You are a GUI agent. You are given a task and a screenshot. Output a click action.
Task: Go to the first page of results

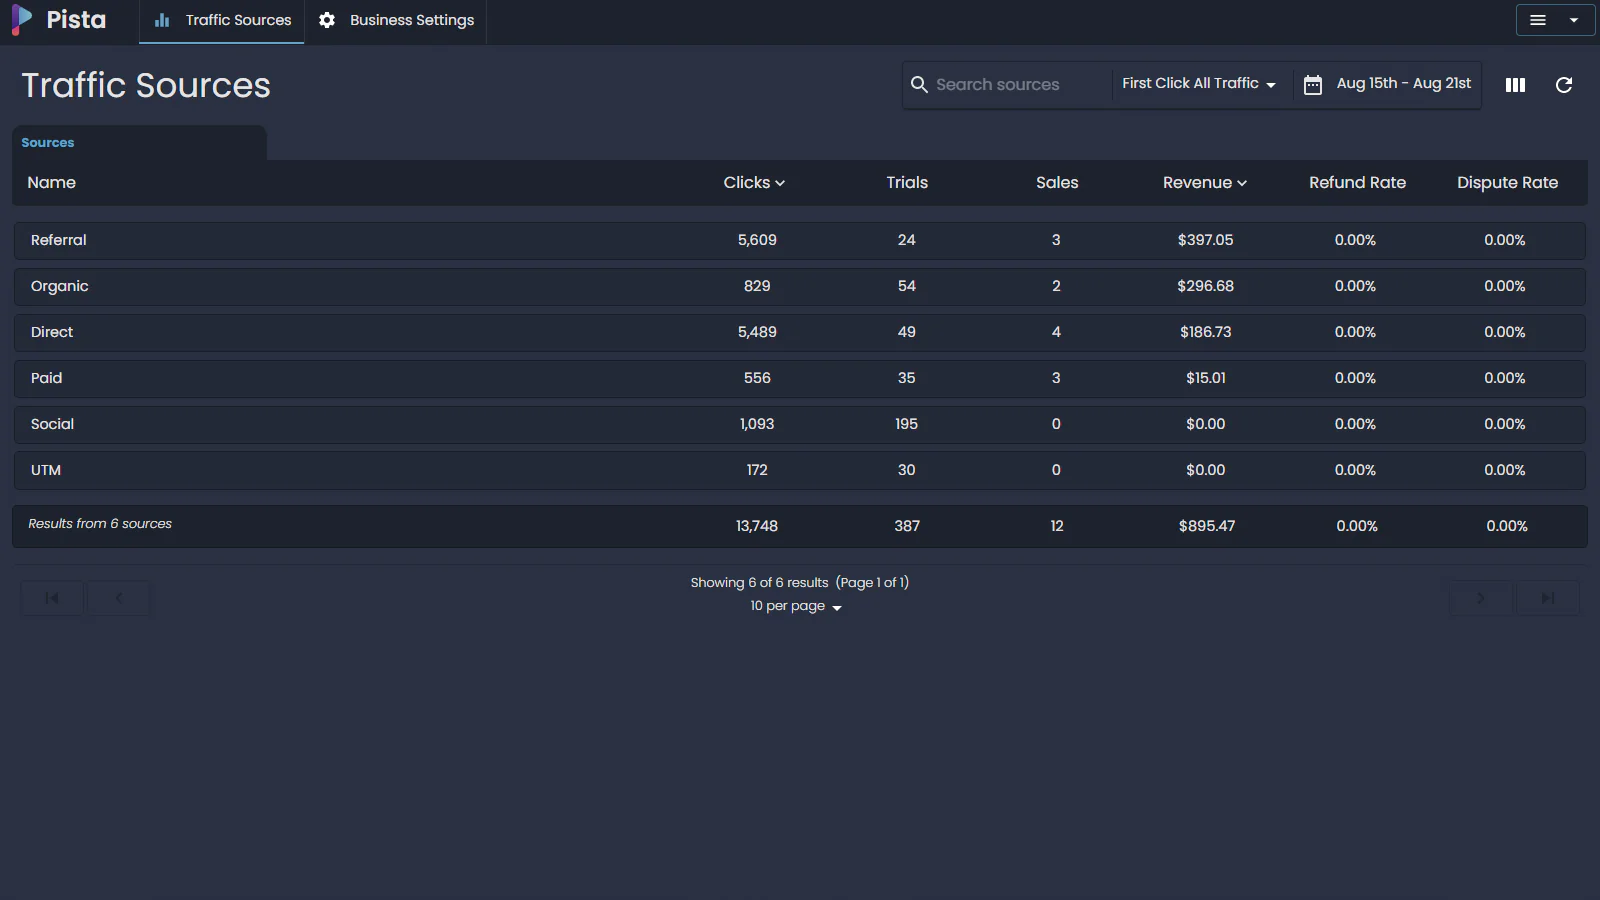(x=52, y=598)
